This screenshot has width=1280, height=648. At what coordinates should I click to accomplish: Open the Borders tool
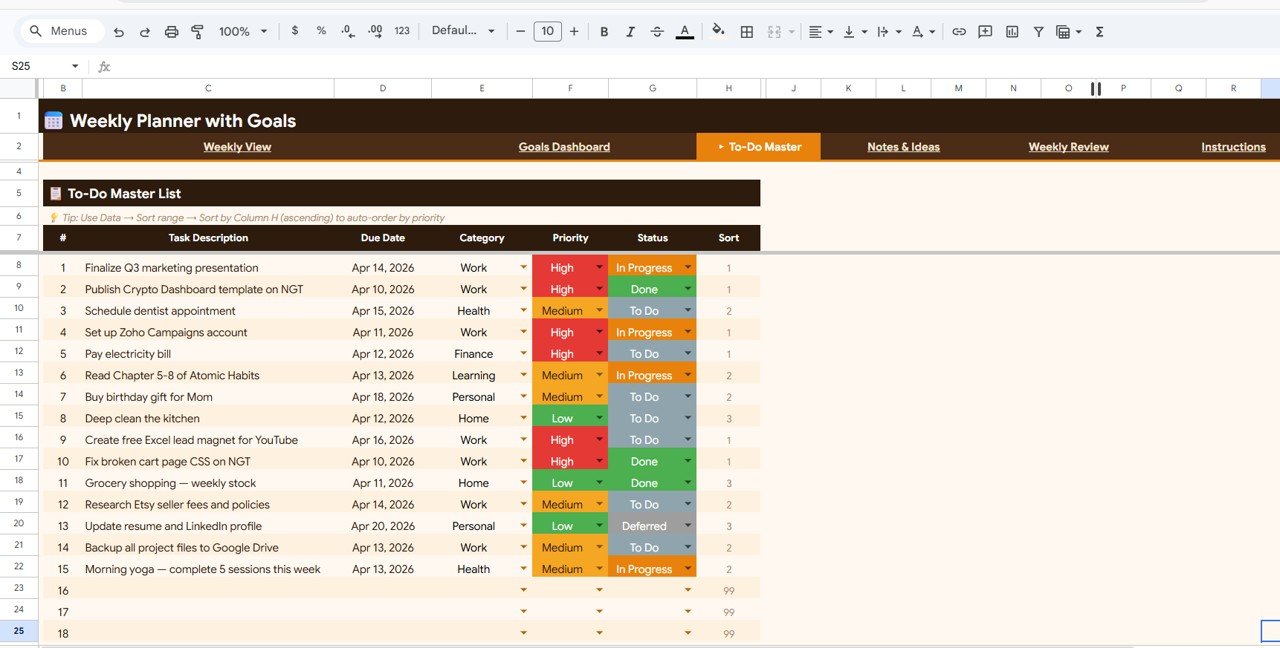tap(746, 32)
